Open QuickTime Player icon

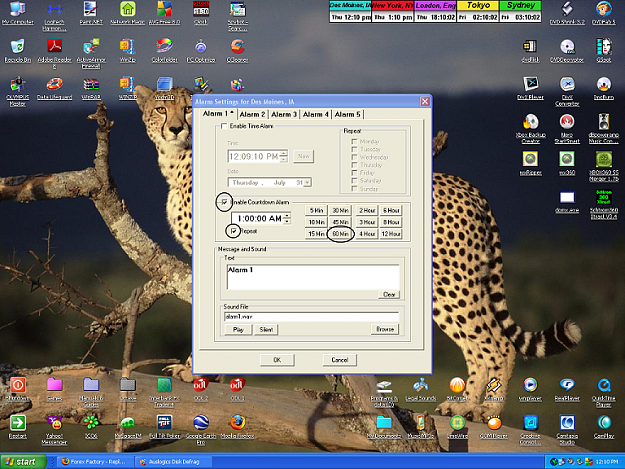click(x=604, y=392)
